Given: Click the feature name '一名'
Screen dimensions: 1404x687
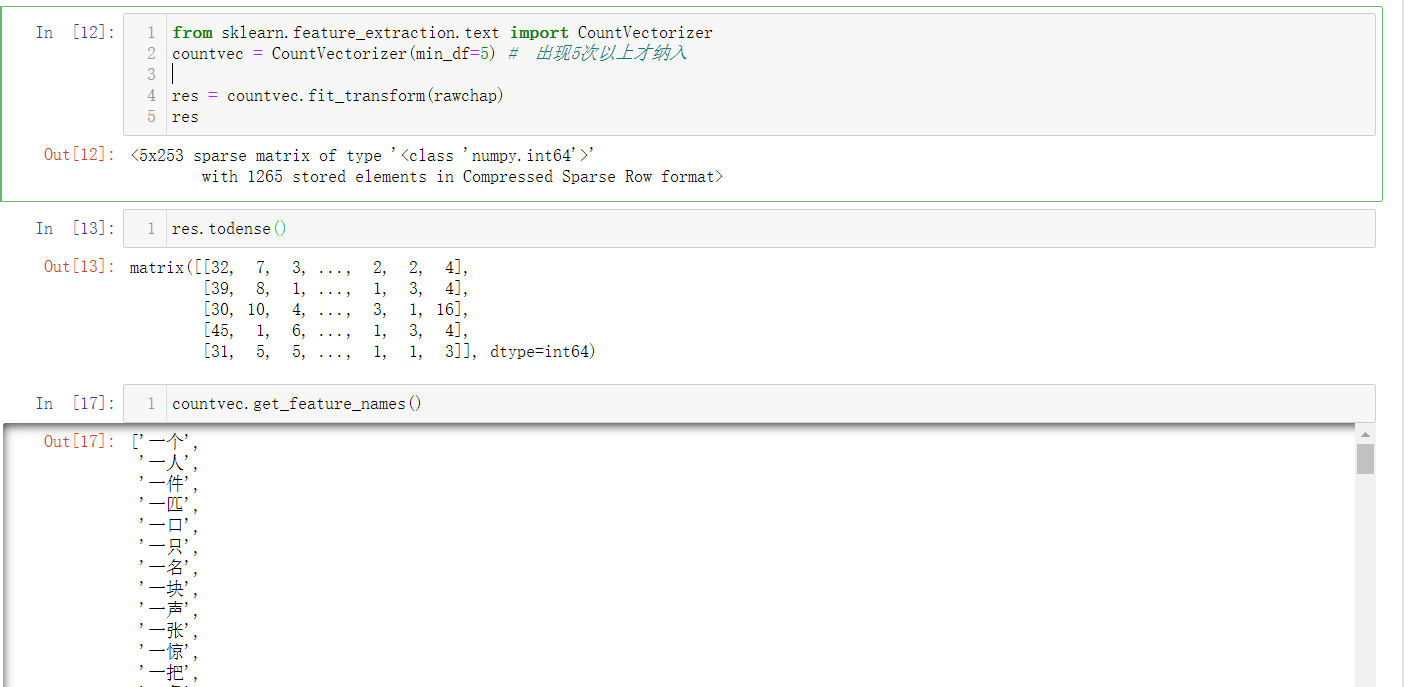Looking at the screenshot, I should (167, 567).
